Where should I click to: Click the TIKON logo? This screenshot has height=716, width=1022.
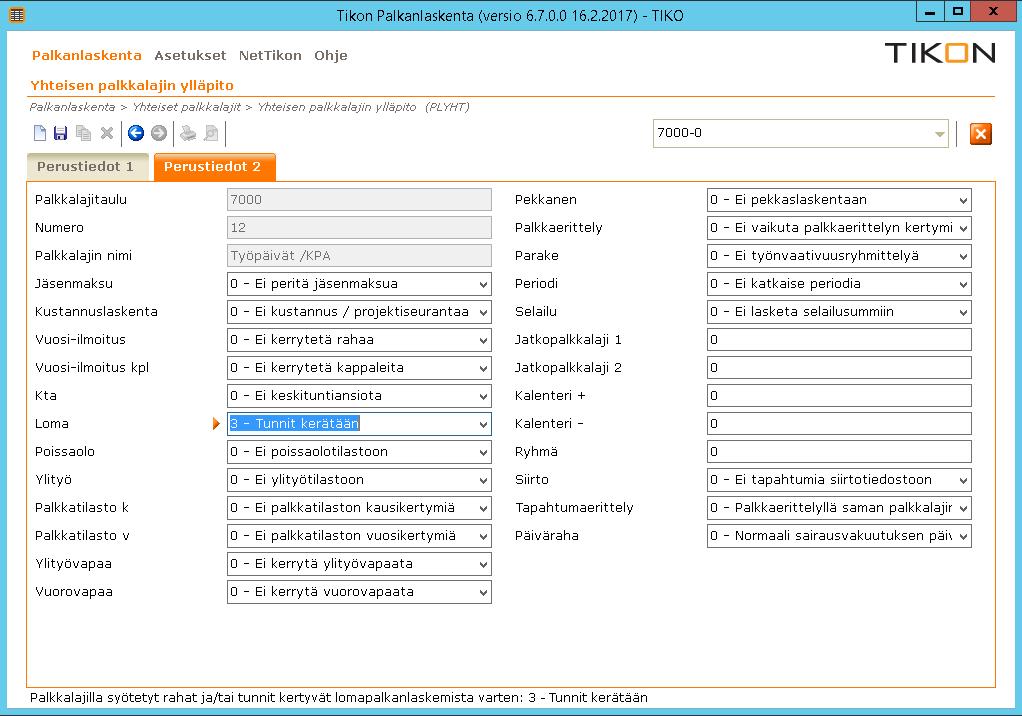tap(939, 53)
